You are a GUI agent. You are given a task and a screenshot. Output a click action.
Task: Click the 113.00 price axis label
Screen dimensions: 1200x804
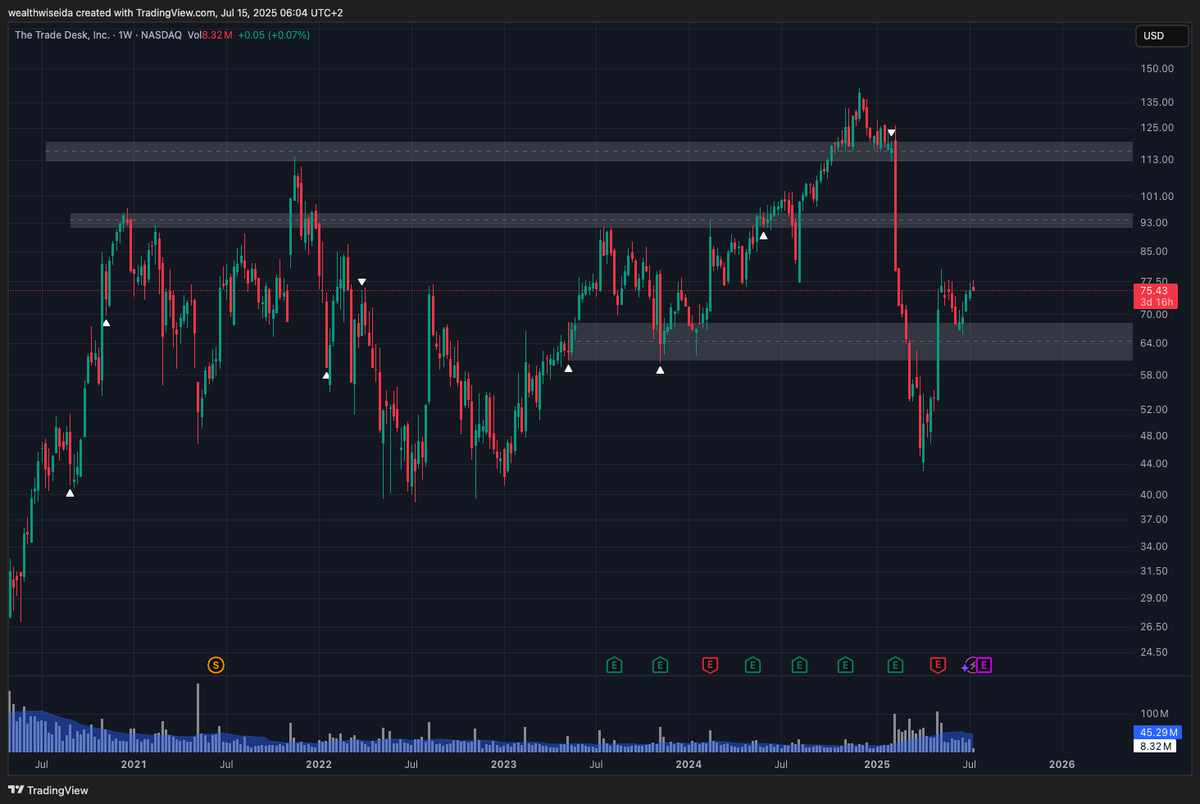pyautogui.click(x=1158, y=160)
